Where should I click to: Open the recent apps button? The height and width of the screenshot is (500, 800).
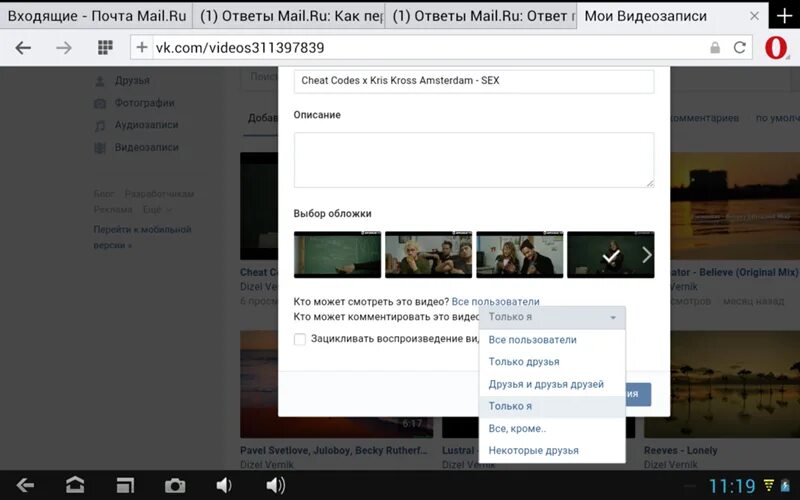coord(125,485)
